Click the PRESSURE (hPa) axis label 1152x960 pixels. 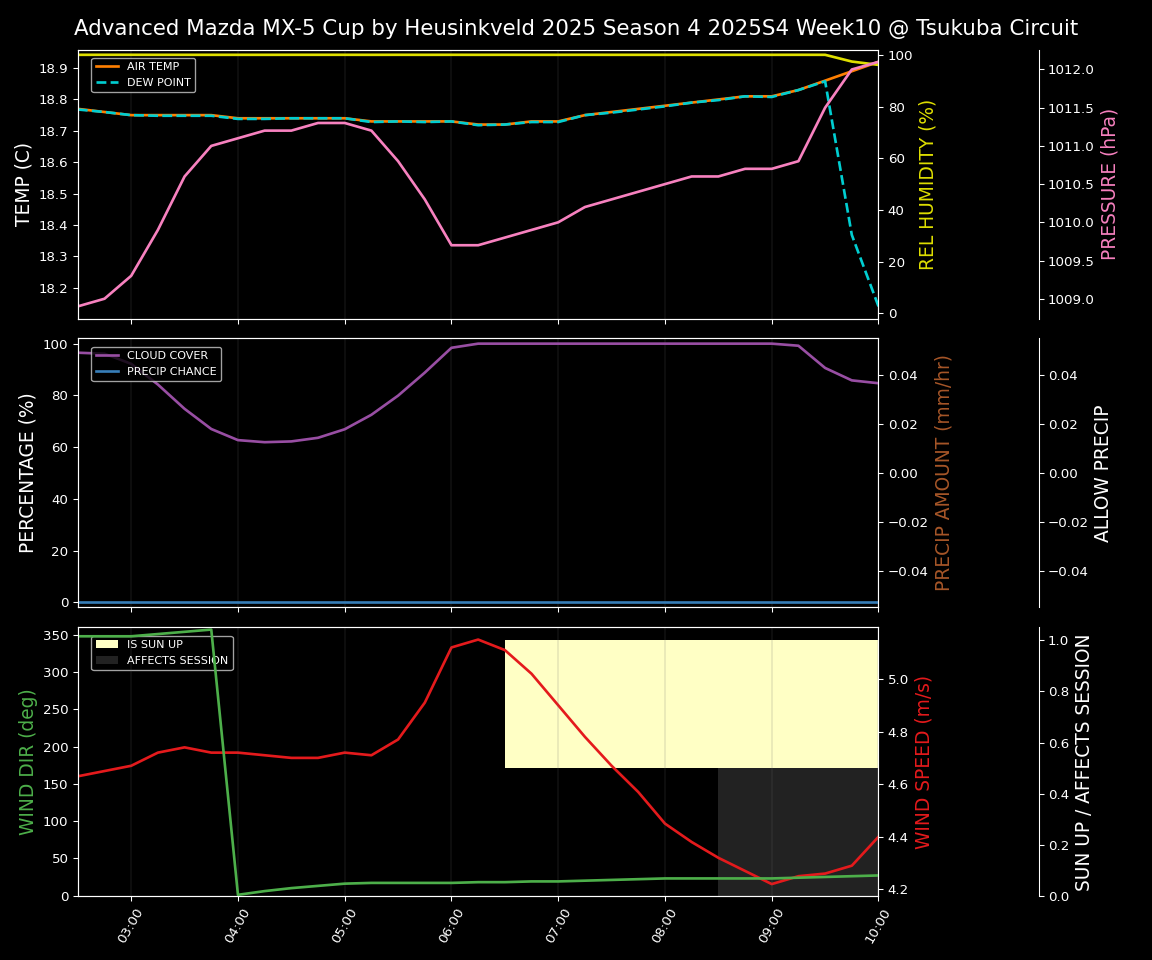pyautogui.click(x=1109, y=185)
